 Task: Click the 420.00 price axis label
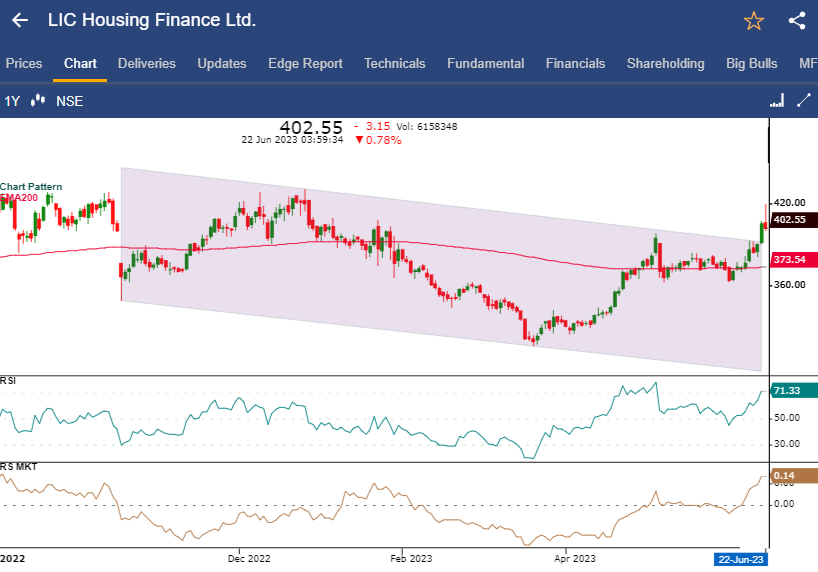790,202
